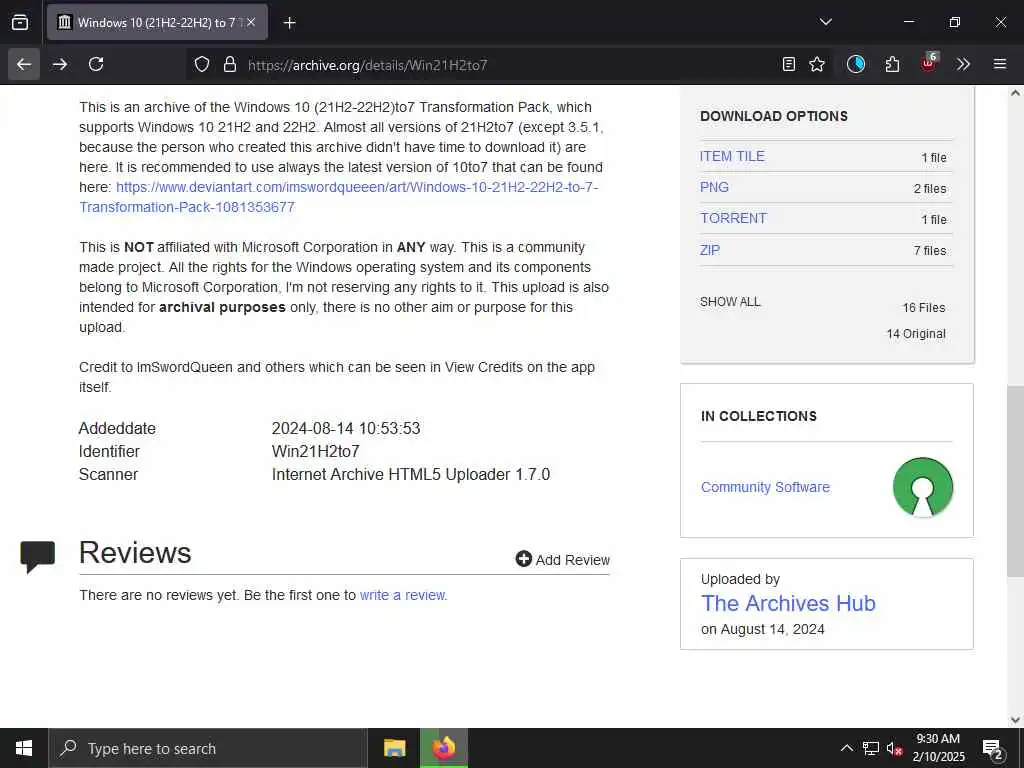
Task: Click the Identifier value Win21H2to7
Action: coord(315,451)
